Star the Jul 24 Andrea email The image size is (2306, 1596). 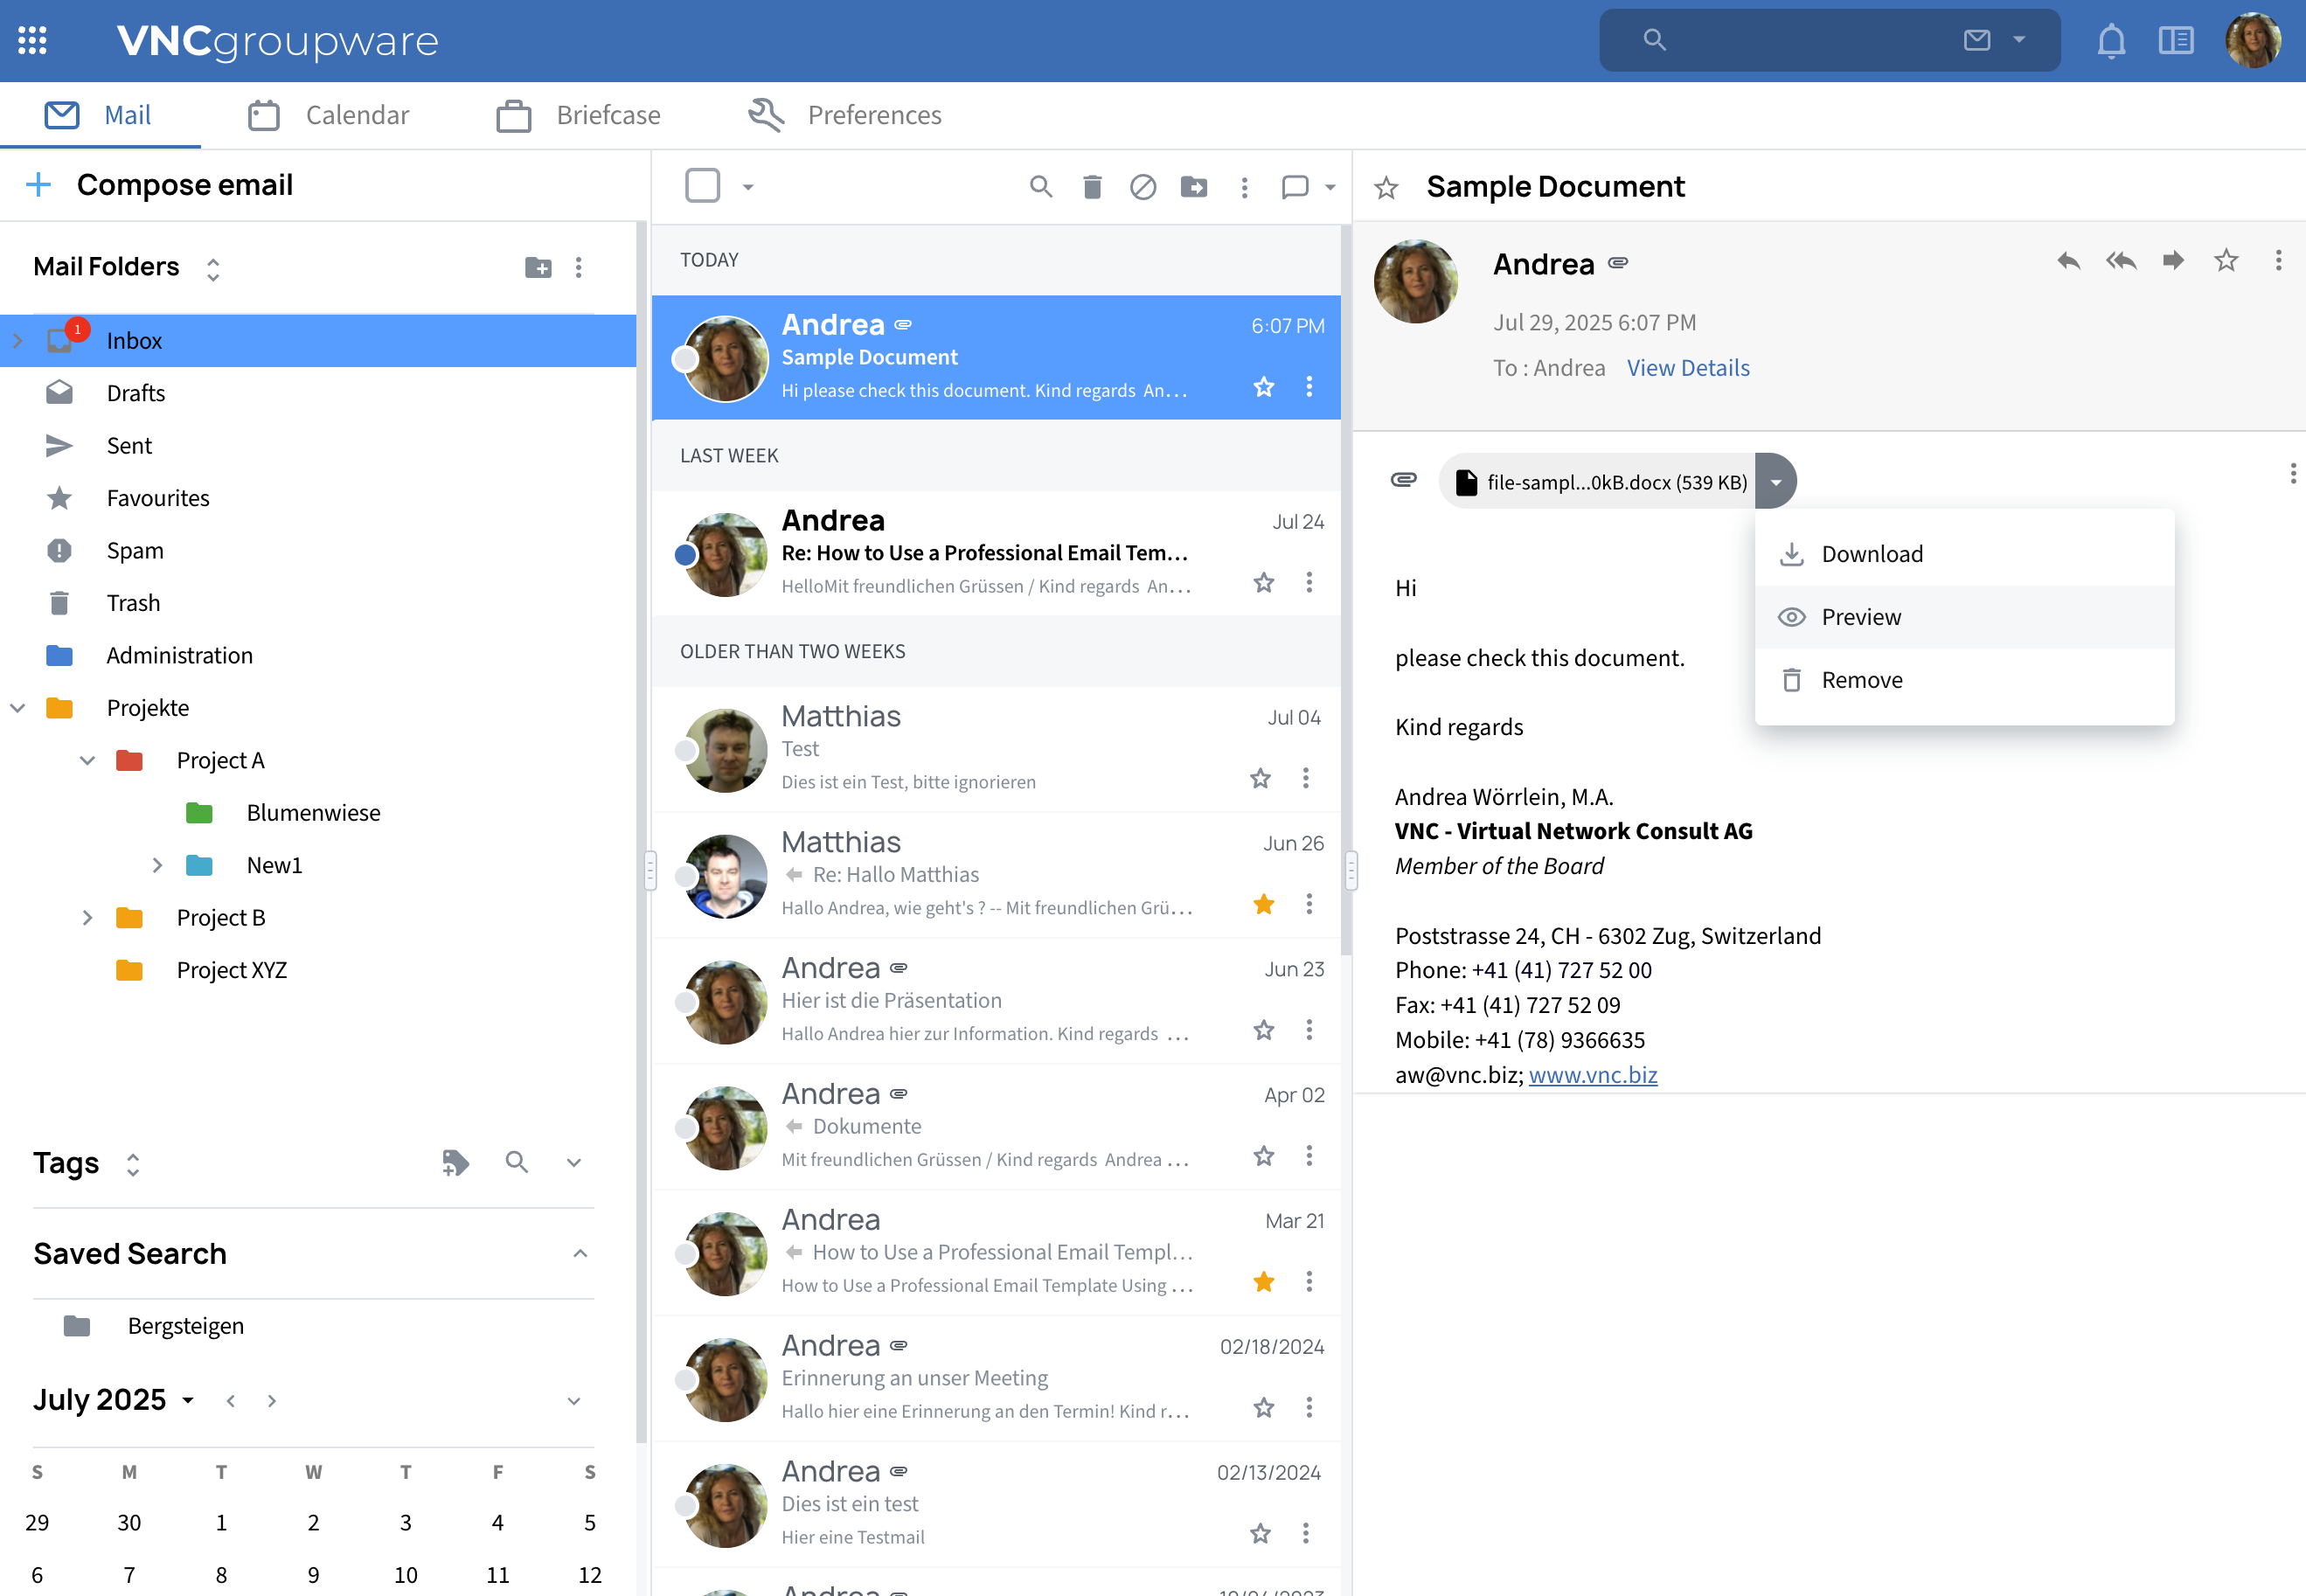pos(1264,583)
